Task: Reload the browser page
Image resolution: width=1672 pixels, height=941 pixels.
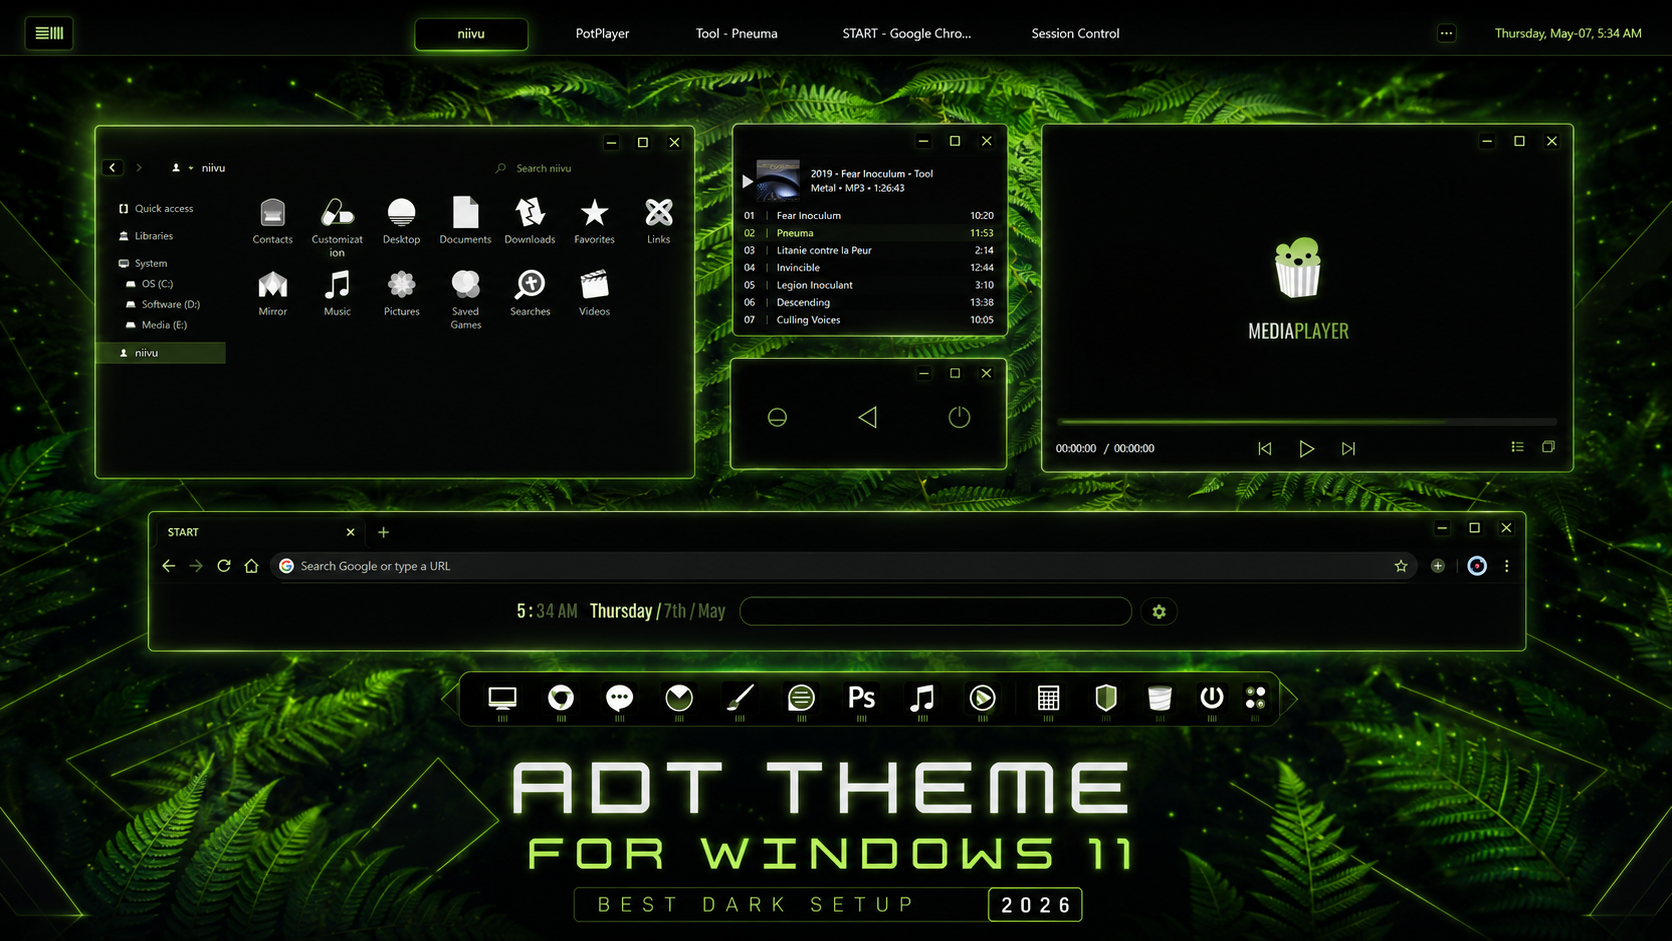Action: [224, 566]
